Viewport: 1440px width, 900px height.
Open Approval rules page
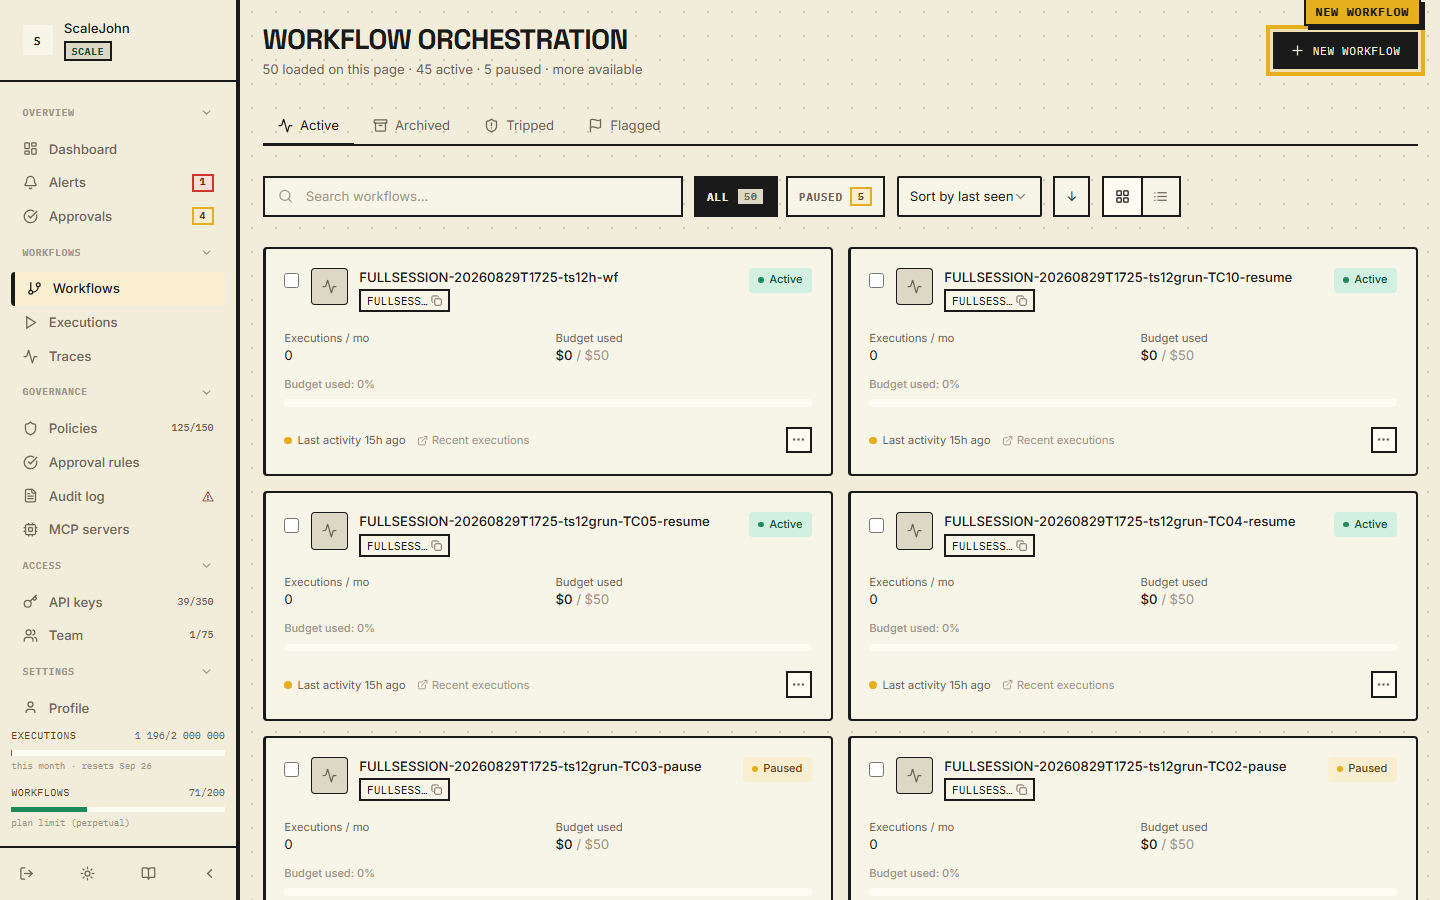coord(118,462)
